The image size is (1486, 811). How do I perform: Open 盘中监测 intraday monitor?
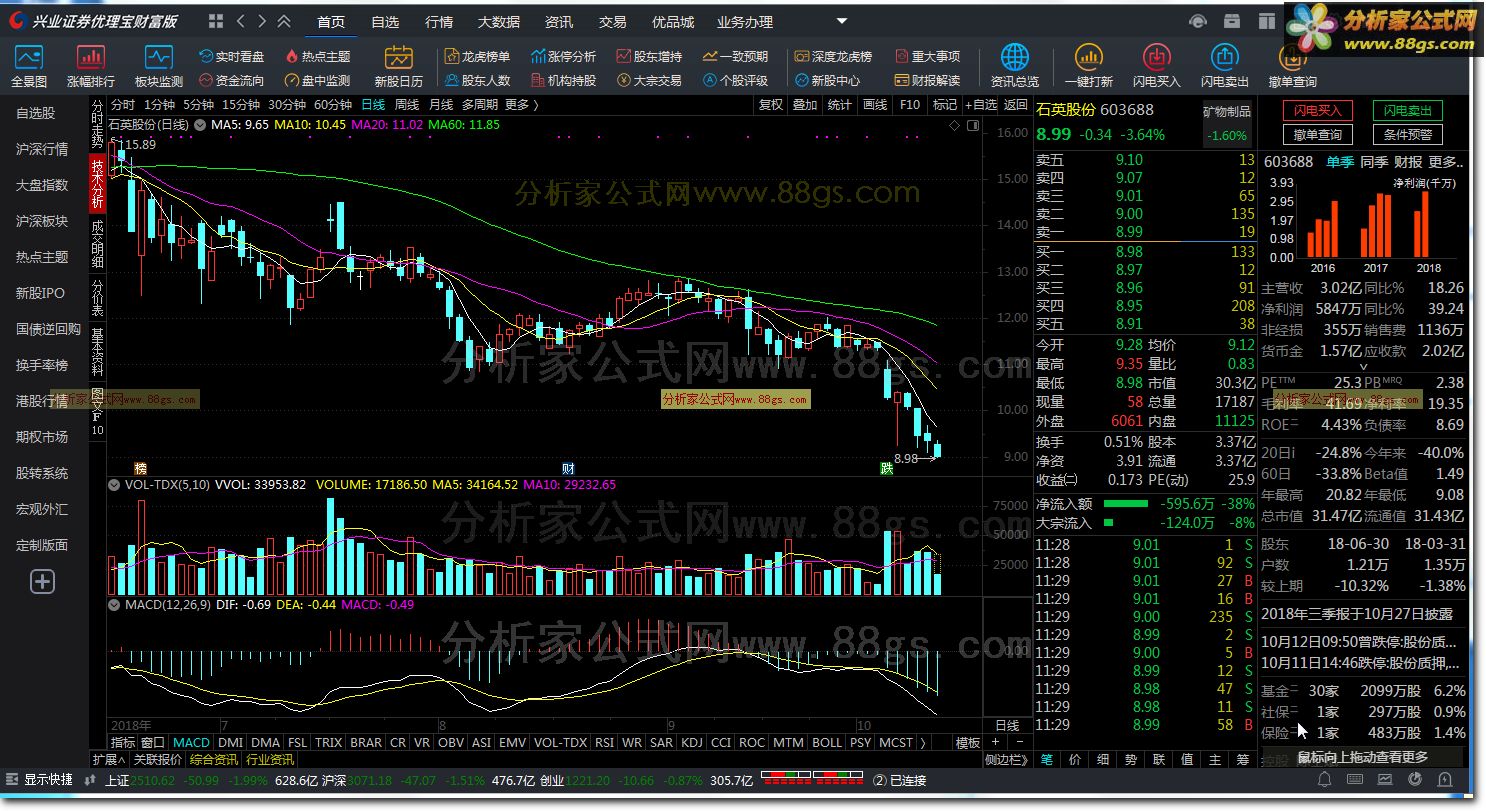(318, 81)
